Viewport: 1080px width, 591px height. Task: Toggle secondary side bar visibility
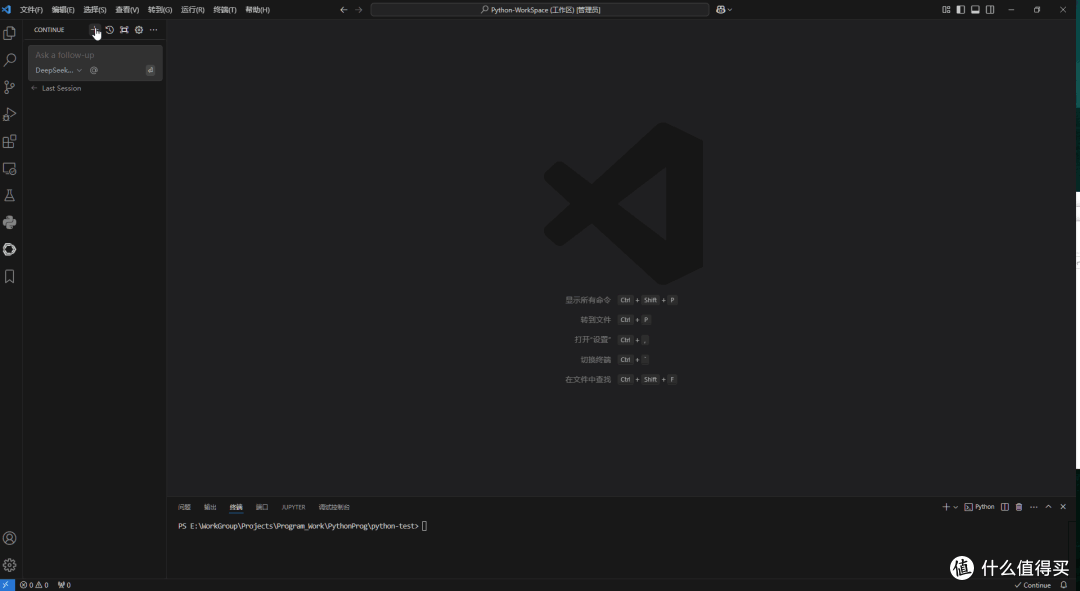(990, 10)
